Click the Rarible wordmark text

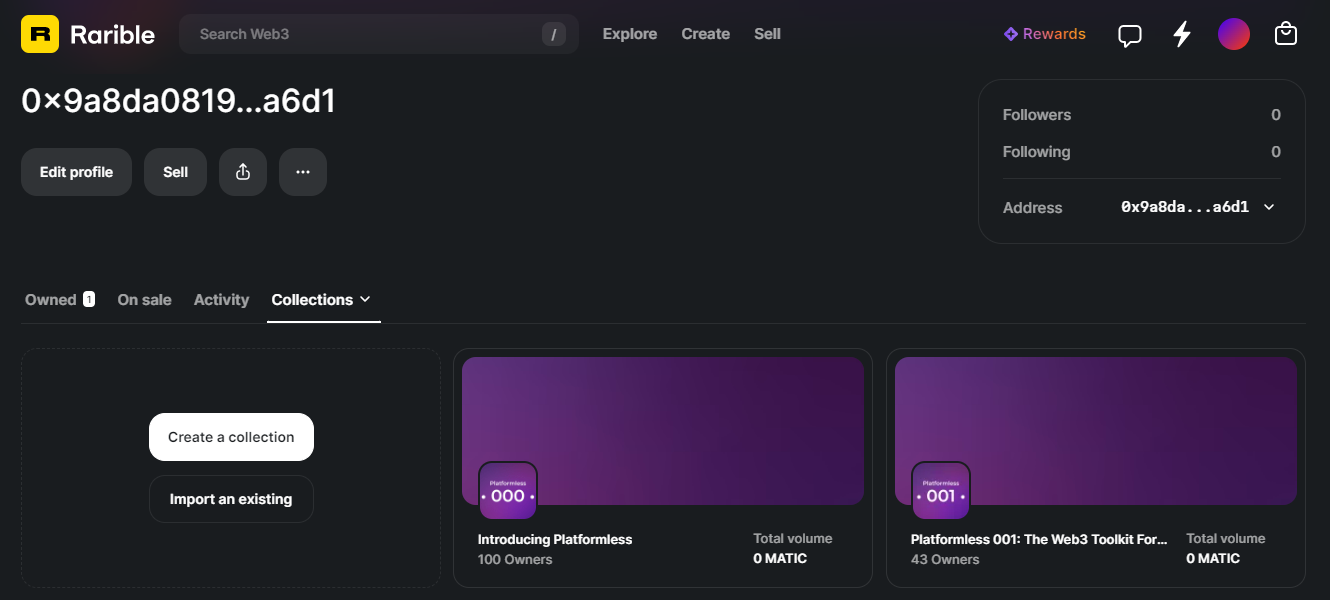coord(113,35)
